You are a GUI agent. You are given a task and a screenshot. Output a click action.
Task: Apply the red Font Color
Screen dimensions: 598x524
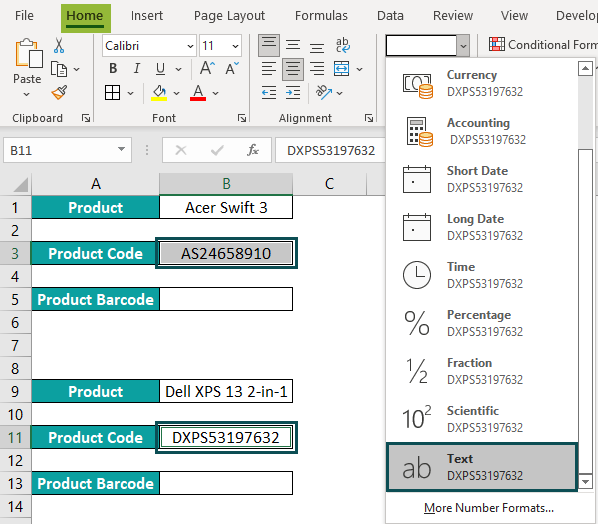(198, 93)
